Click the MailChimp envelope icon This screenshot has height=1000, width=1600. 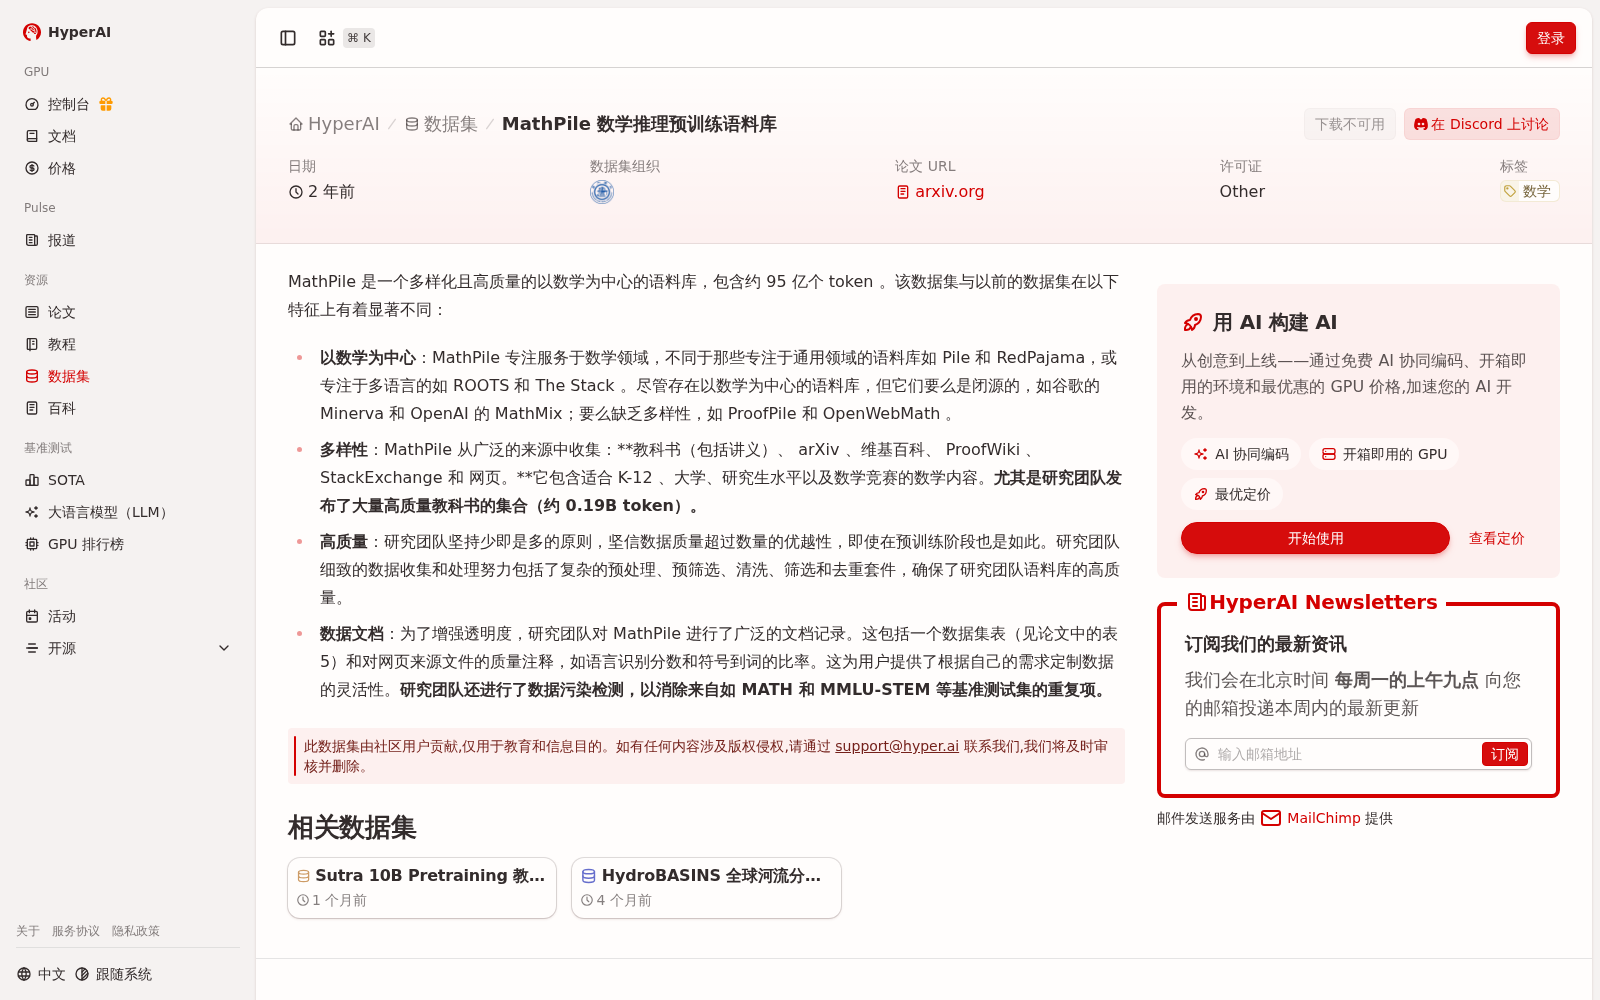[1271, 818]
